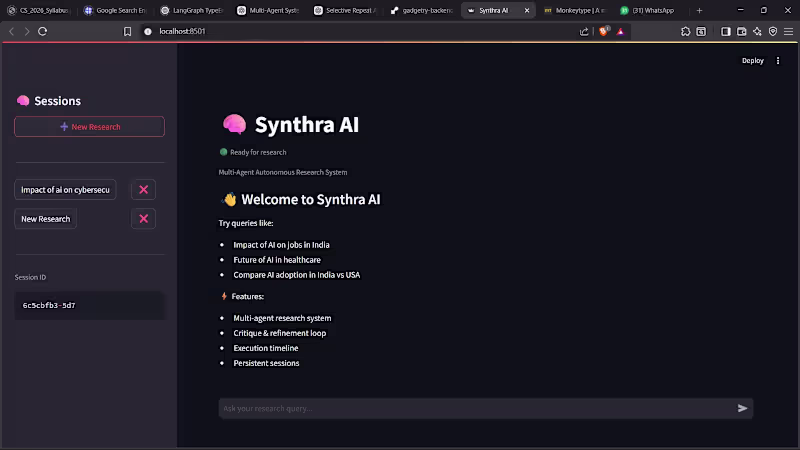800x450 pixels.
Task: Select the session ID 6c5cbfb3-5d7 code
Action: coord(49,305)
